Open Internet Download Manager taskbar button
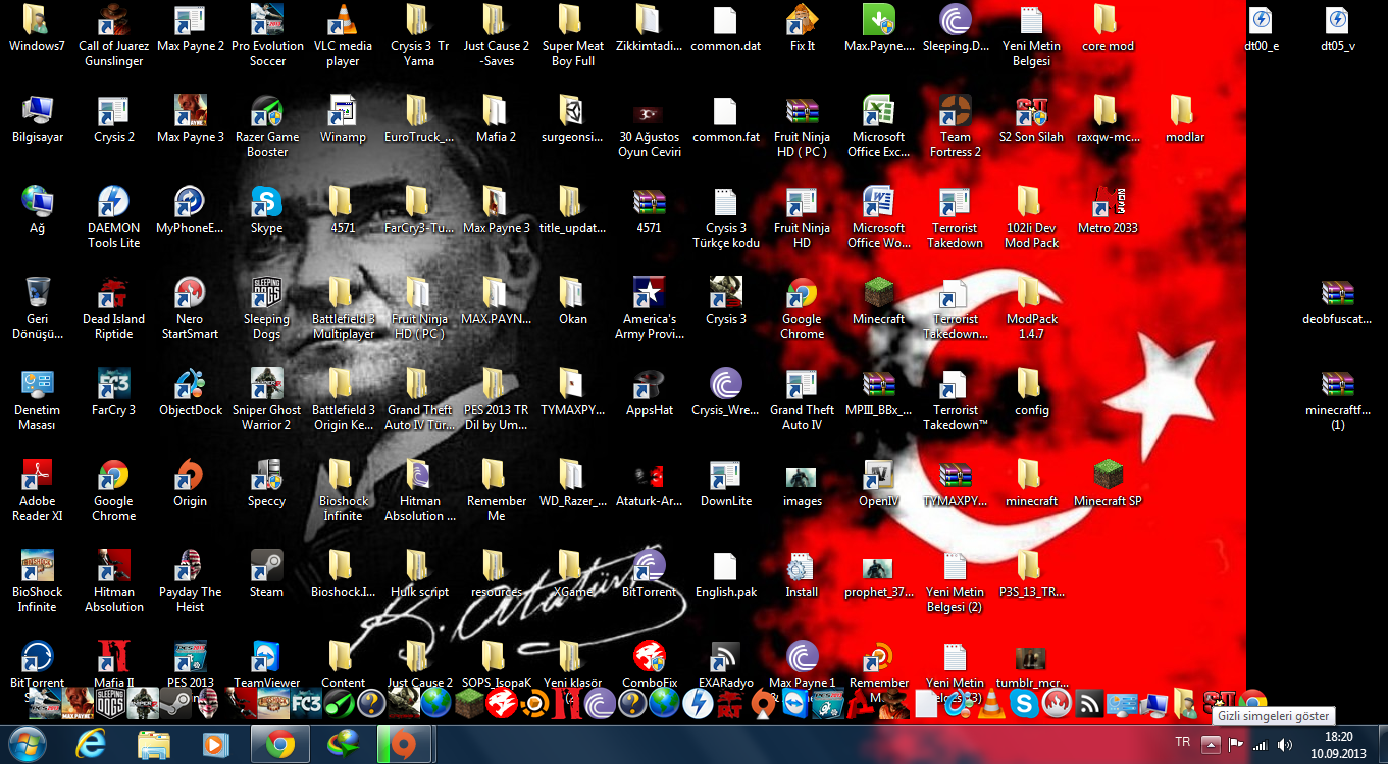Viewport: 1388px width, 764px height. (342, 743)
